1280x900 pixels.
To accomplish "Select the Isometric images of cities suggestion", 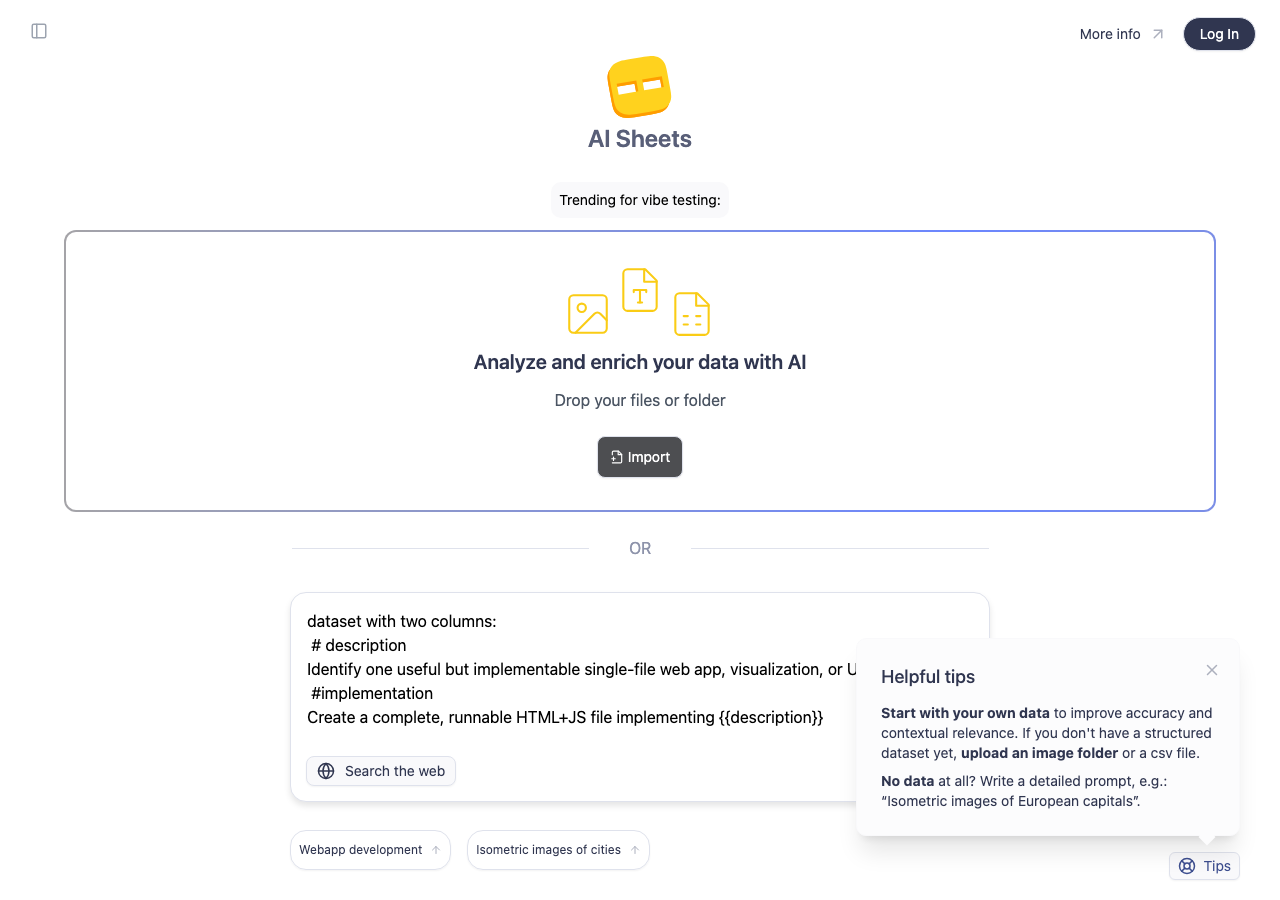I will [558, 850].
